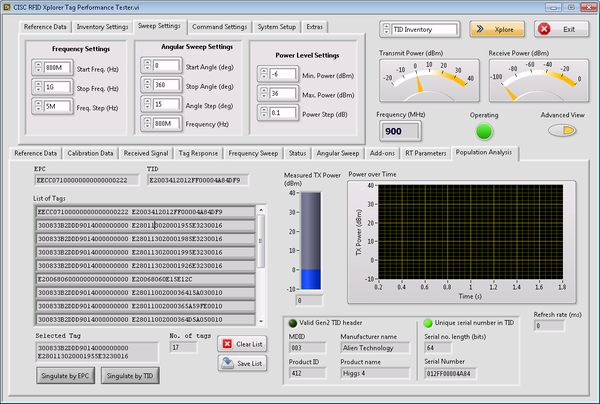Click the Unique serial number indicator LED
This screenshot has height=404, width=600.
pos(427,323)
